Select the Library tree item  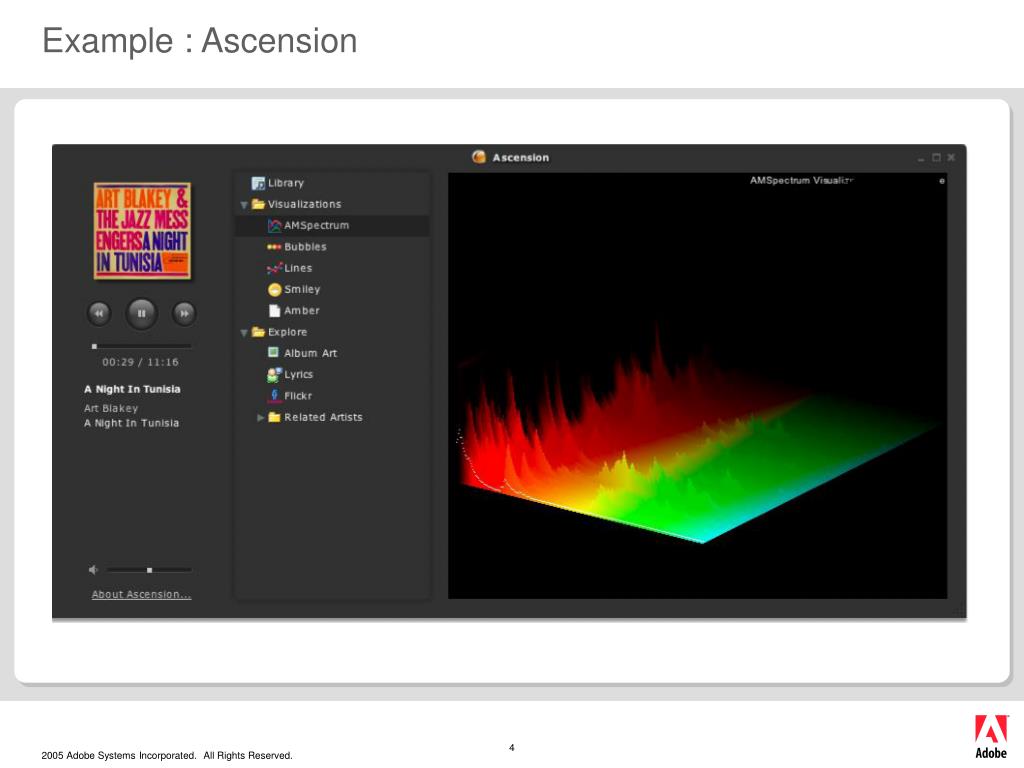(285, 184)
